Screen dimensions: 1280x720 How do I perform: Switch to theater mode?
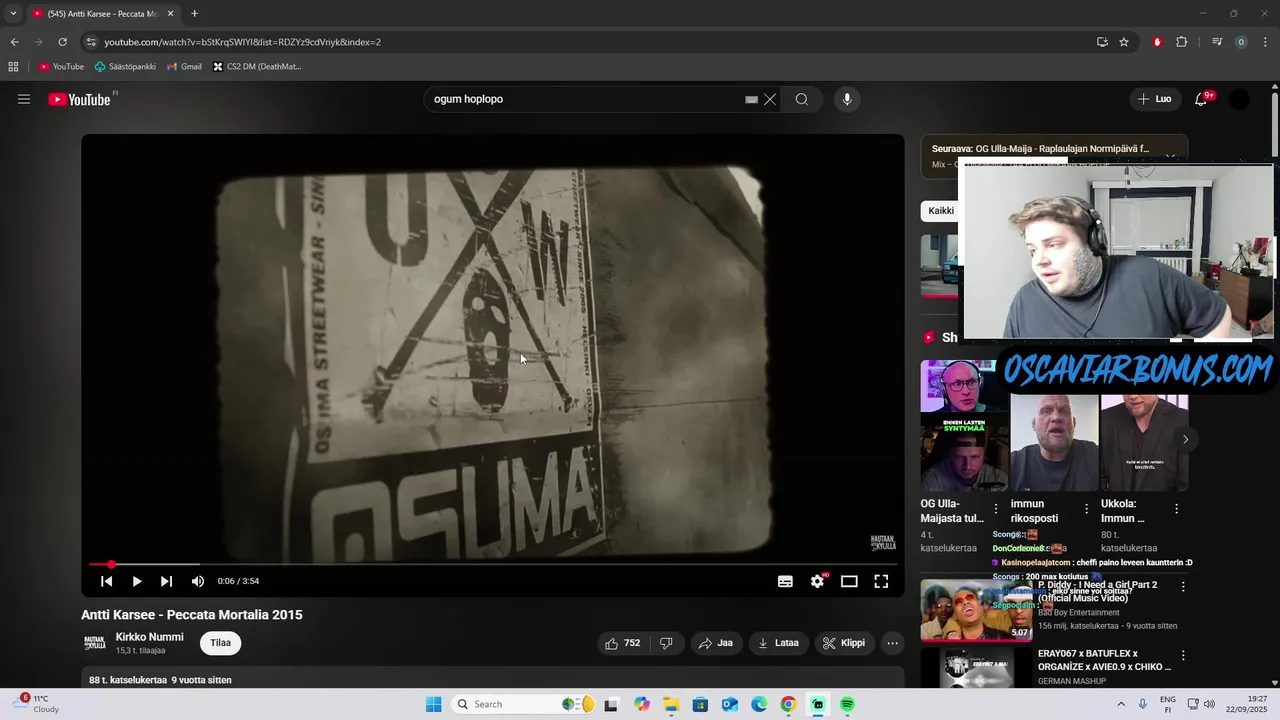(849, 581)
